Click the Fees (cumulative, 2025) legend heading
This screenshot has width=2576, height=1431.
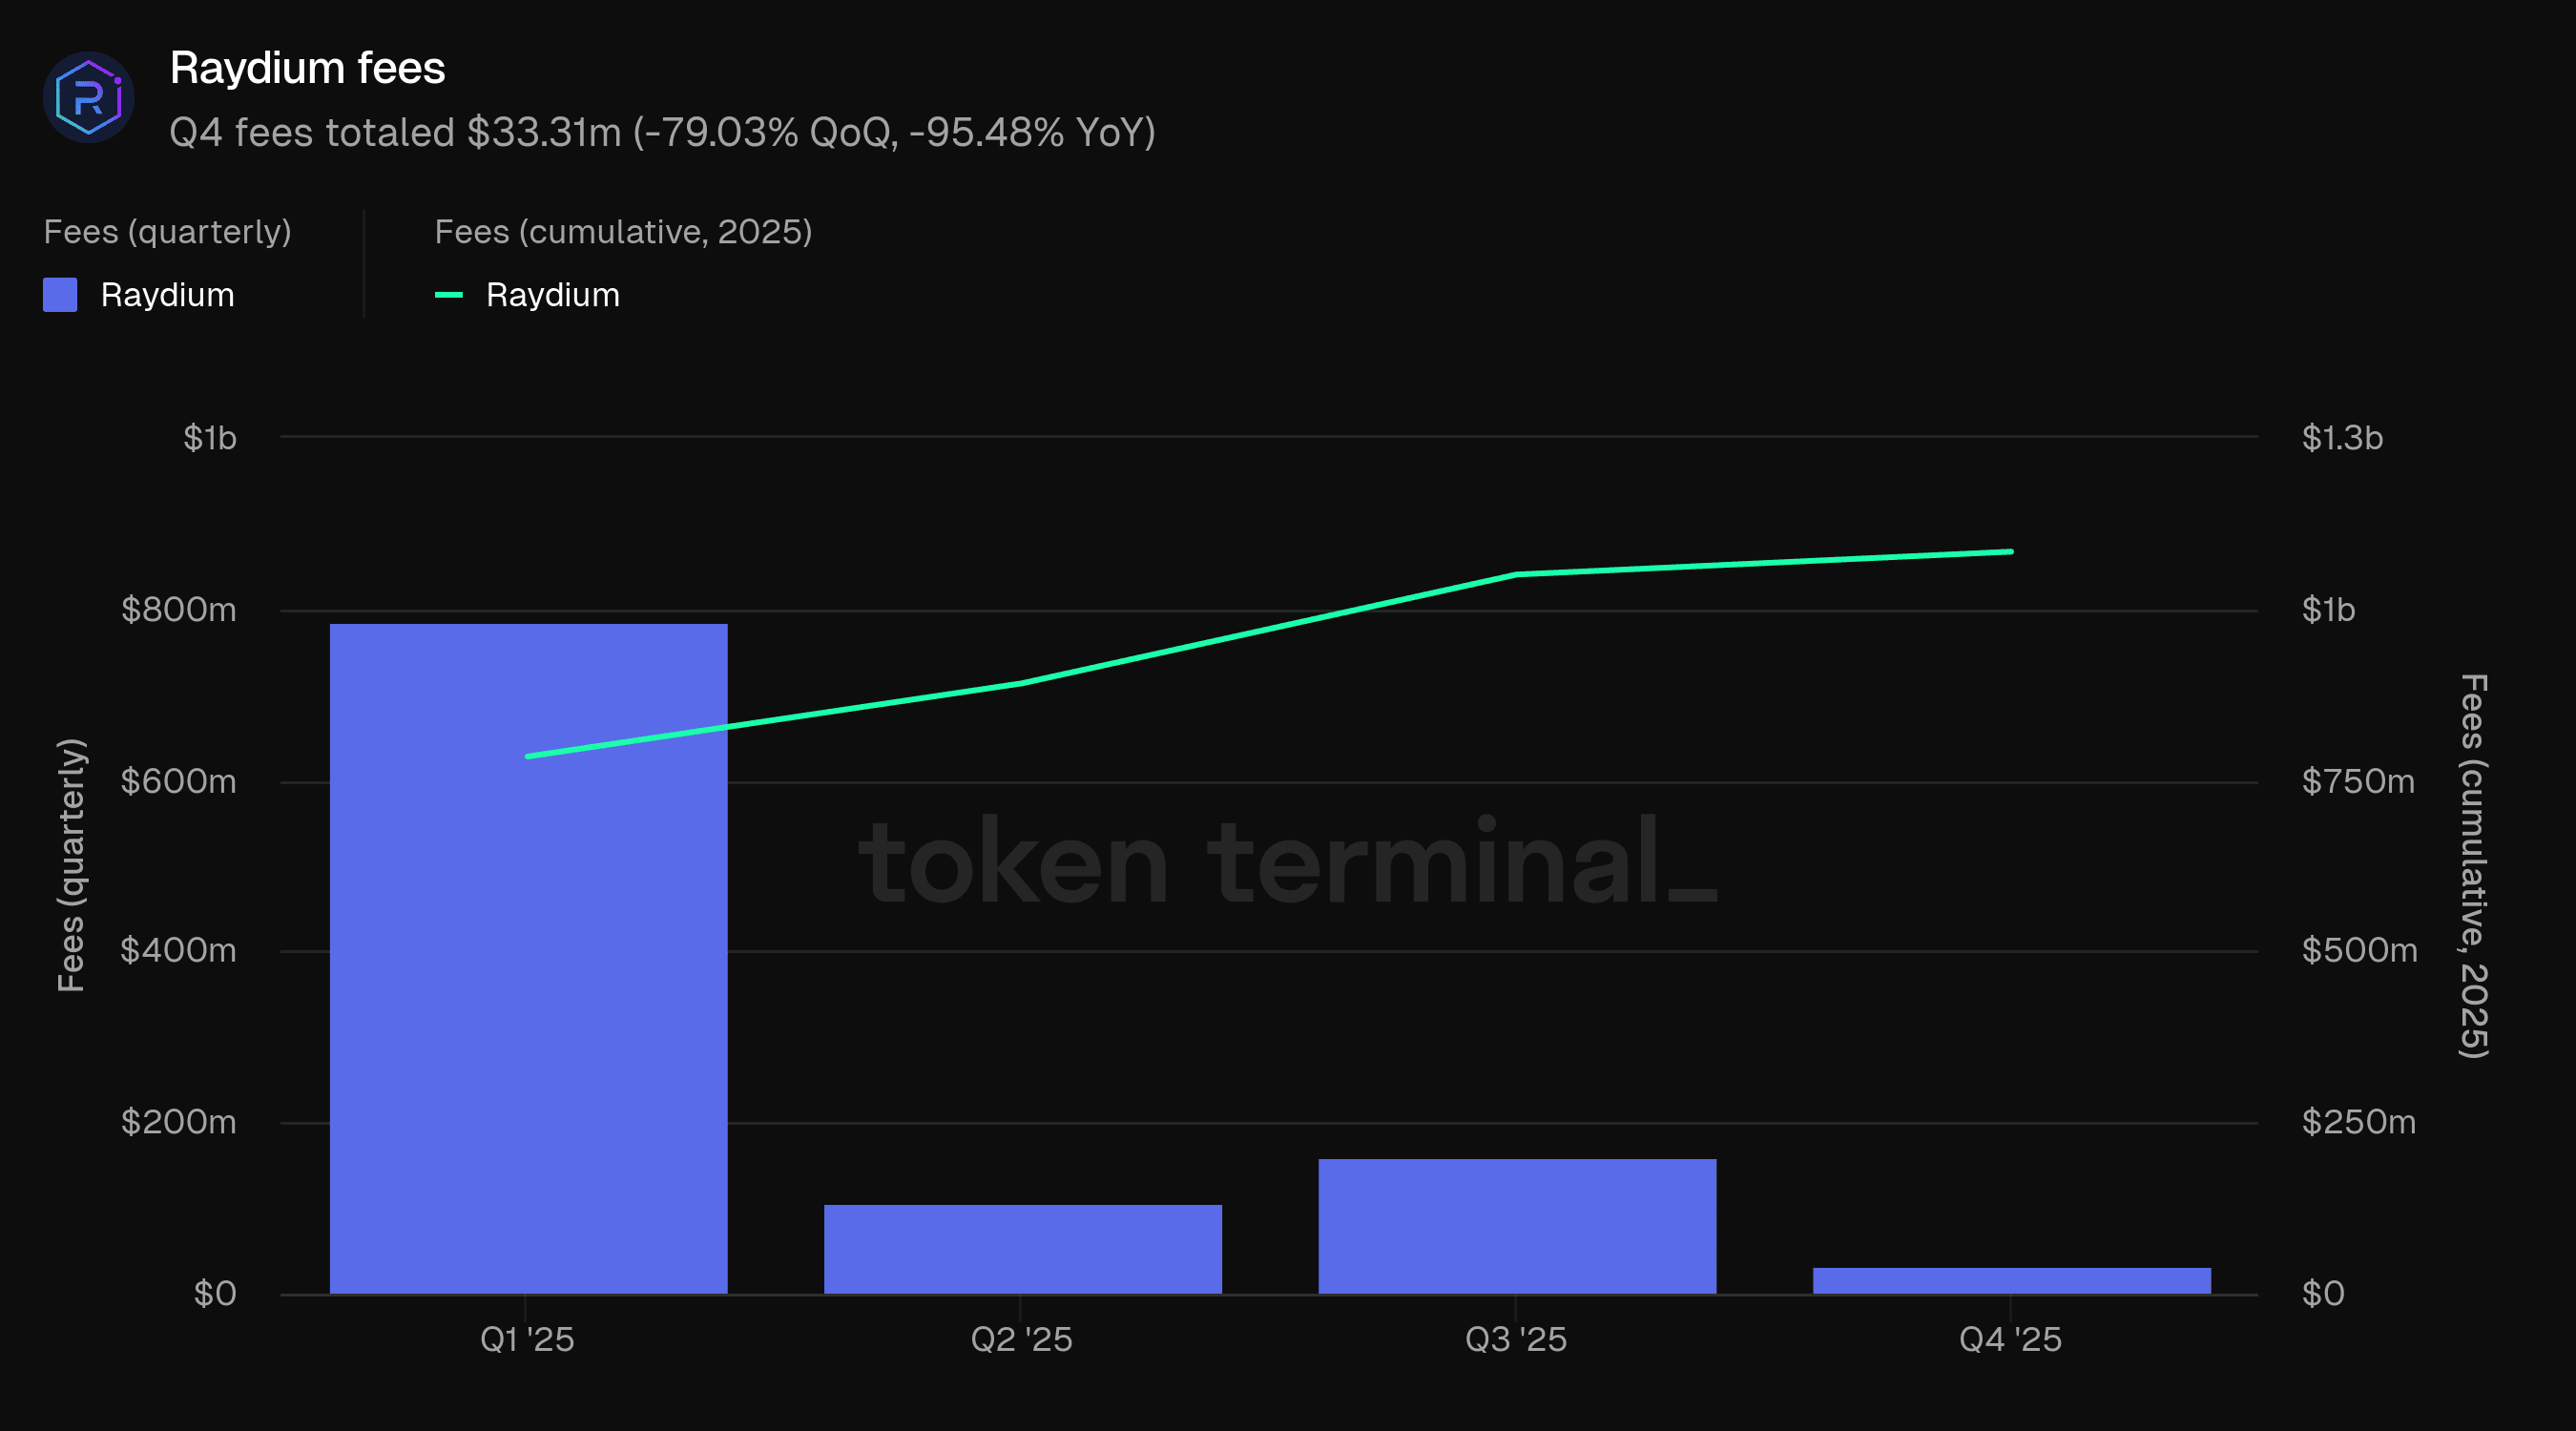coord(623,232)
